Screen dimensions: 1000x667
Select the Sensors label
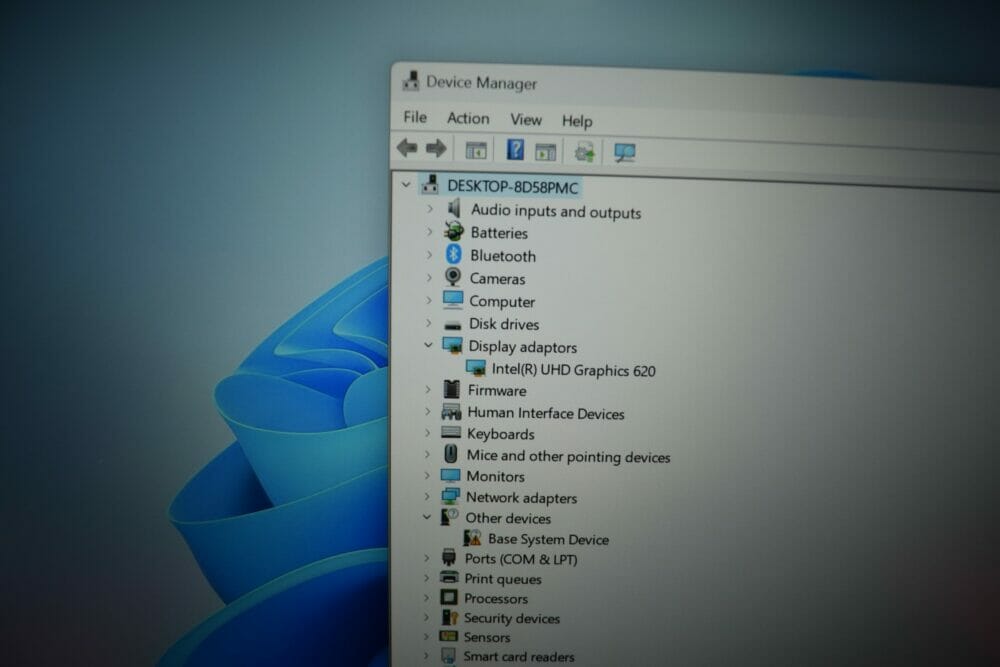point(487,637)
